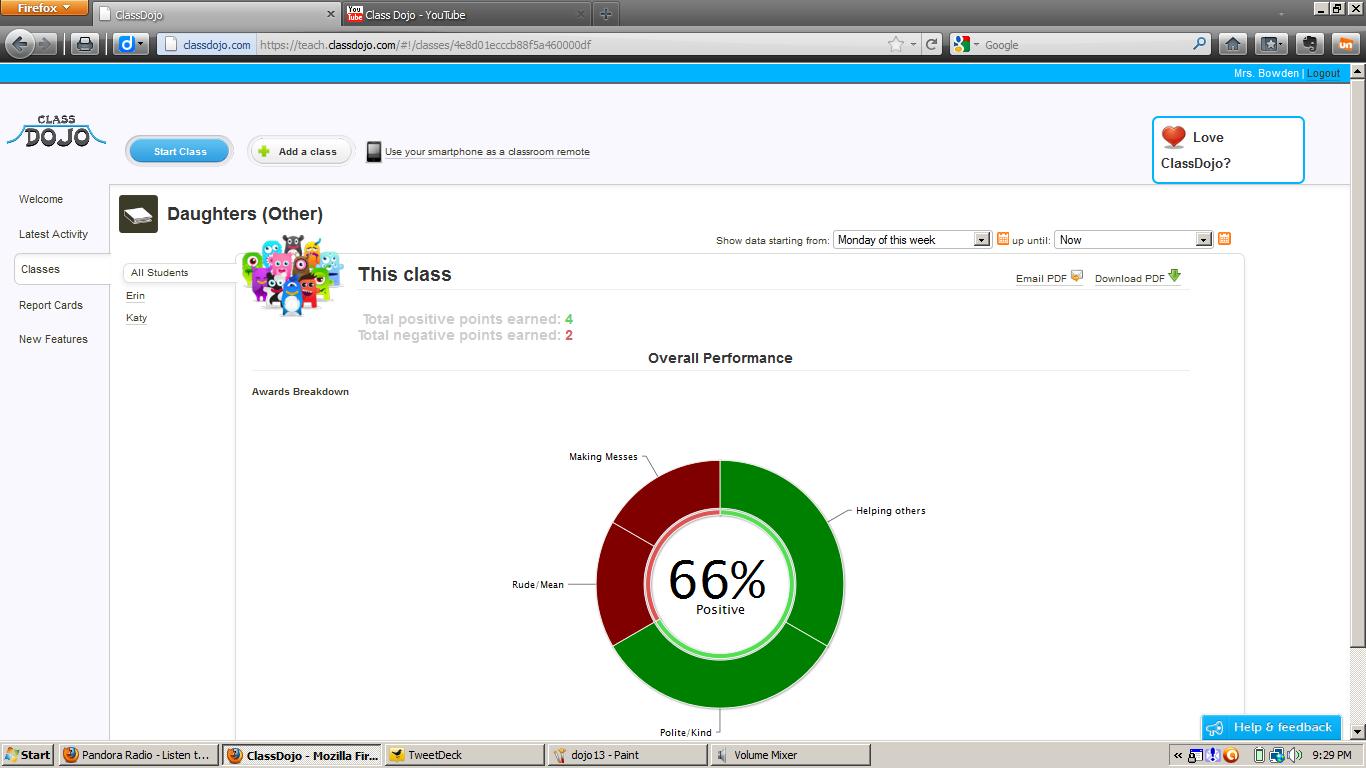Open Help & feedback panel

[x=1270, y=728]
